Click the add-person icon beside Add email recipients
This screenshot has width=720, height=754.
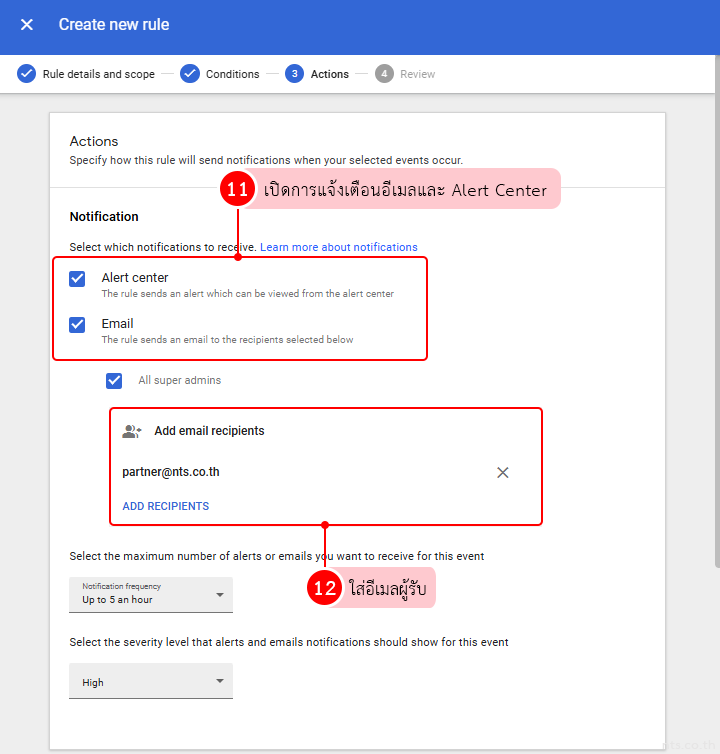coord(132,431)
